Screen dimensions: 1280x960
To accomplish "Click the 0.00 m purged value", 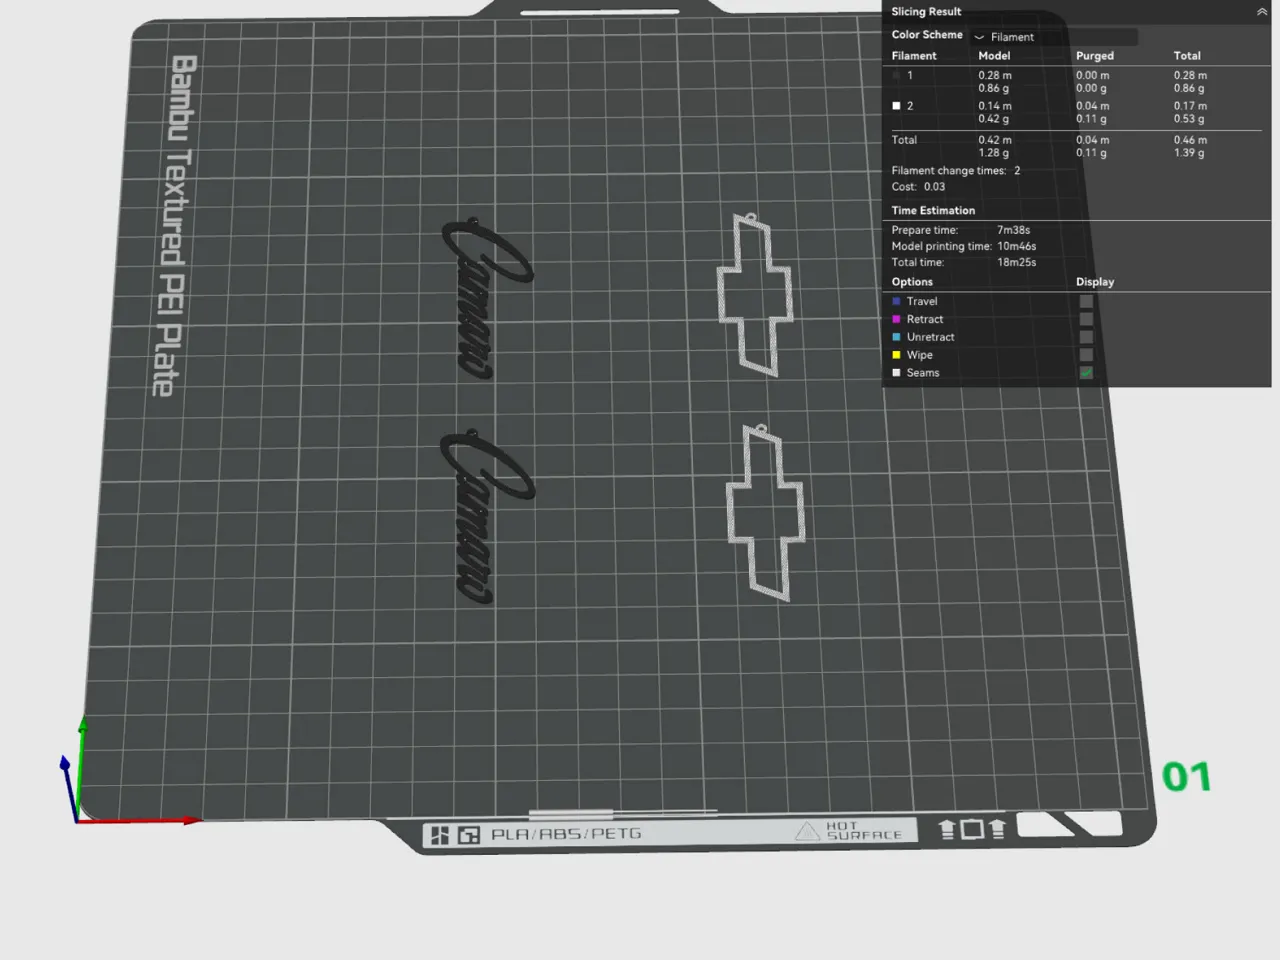I will click(1092, 75).
